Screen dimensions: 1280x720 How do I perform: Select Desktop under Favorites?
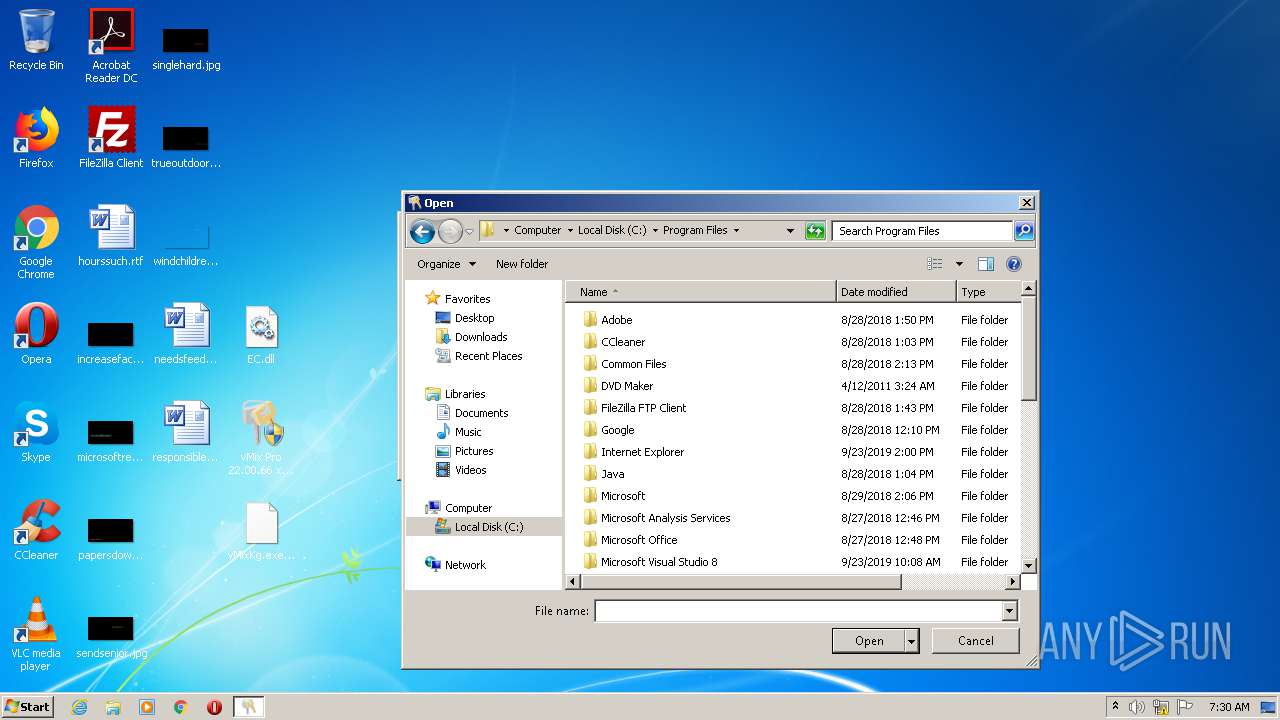click(475, 318)
